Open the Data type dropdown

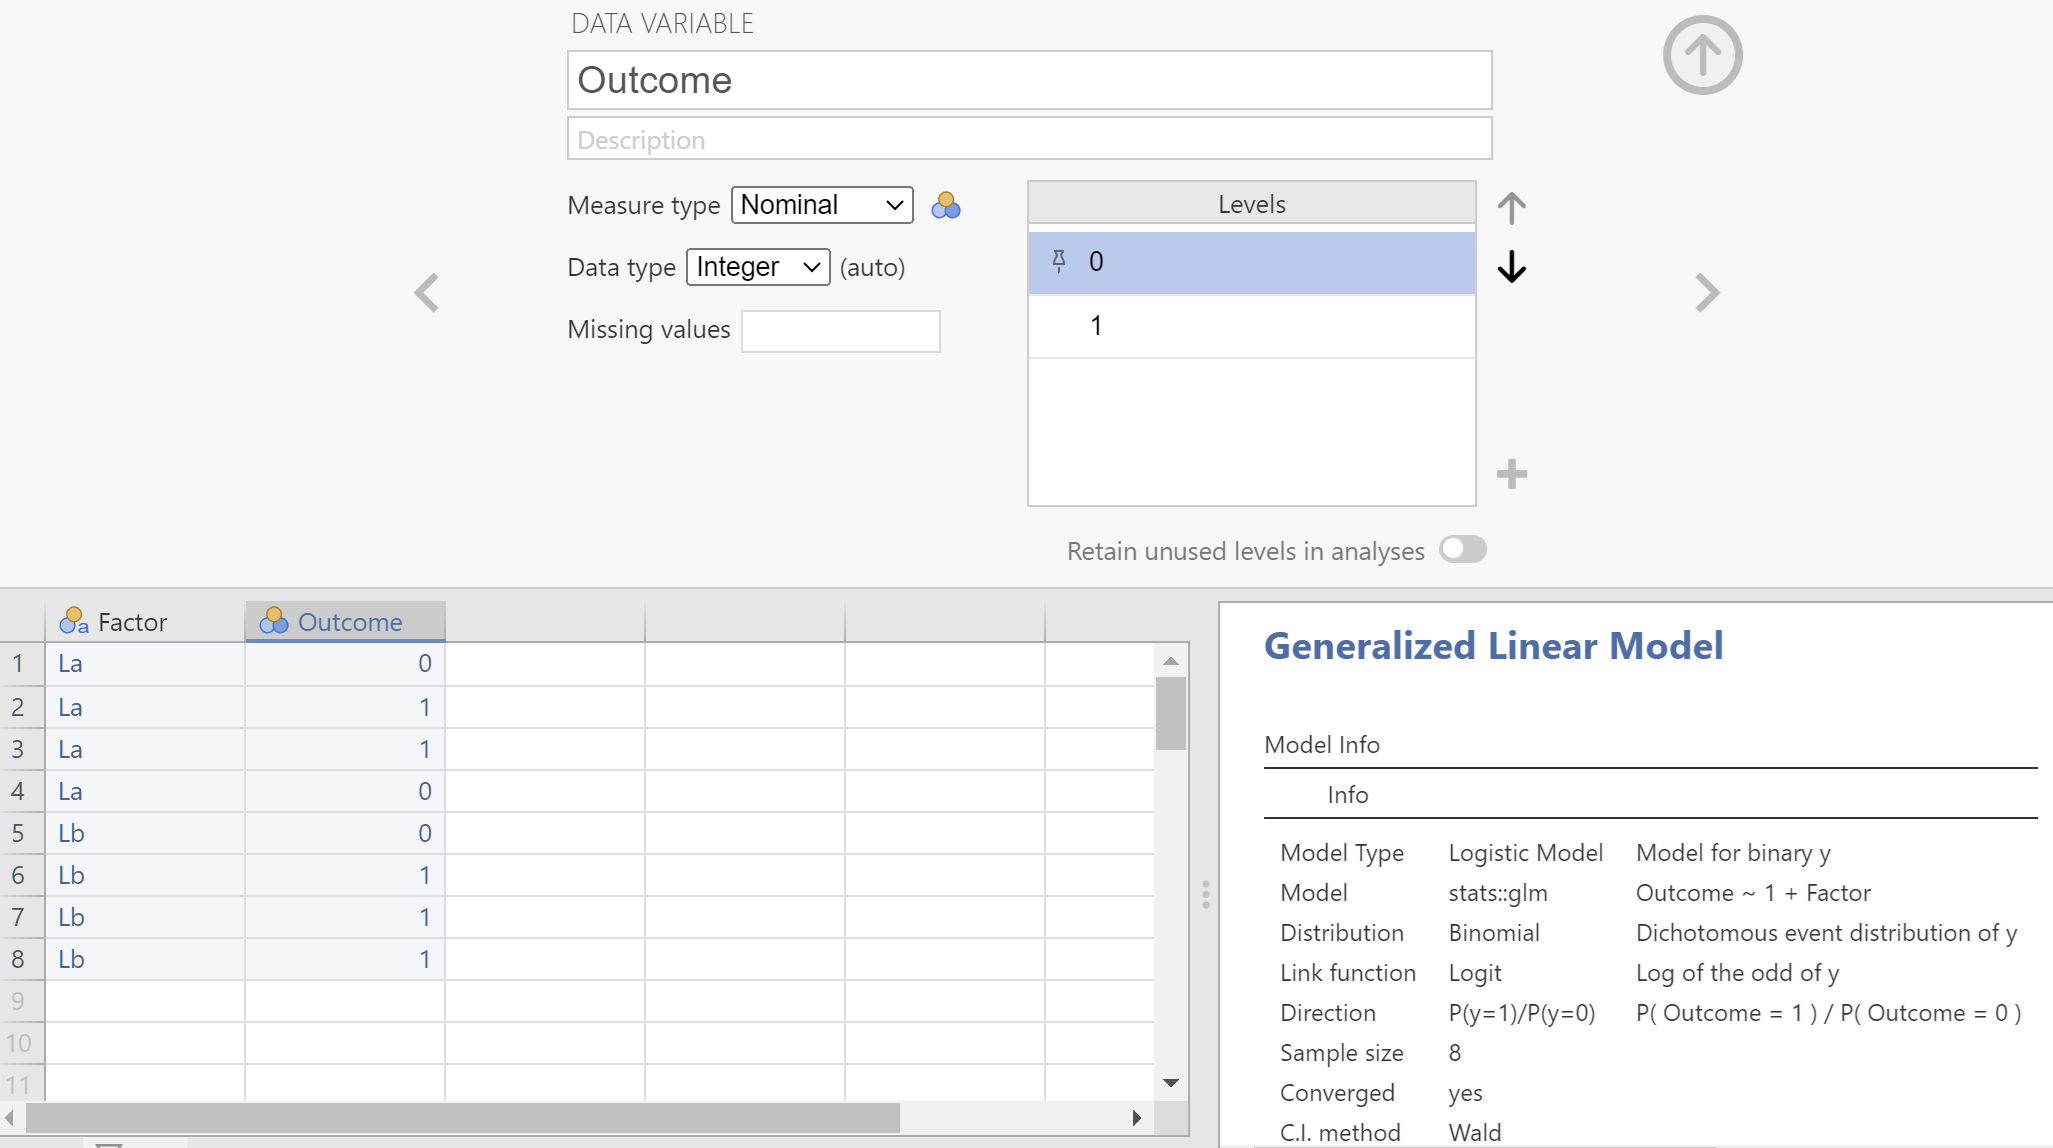(758, 267)
